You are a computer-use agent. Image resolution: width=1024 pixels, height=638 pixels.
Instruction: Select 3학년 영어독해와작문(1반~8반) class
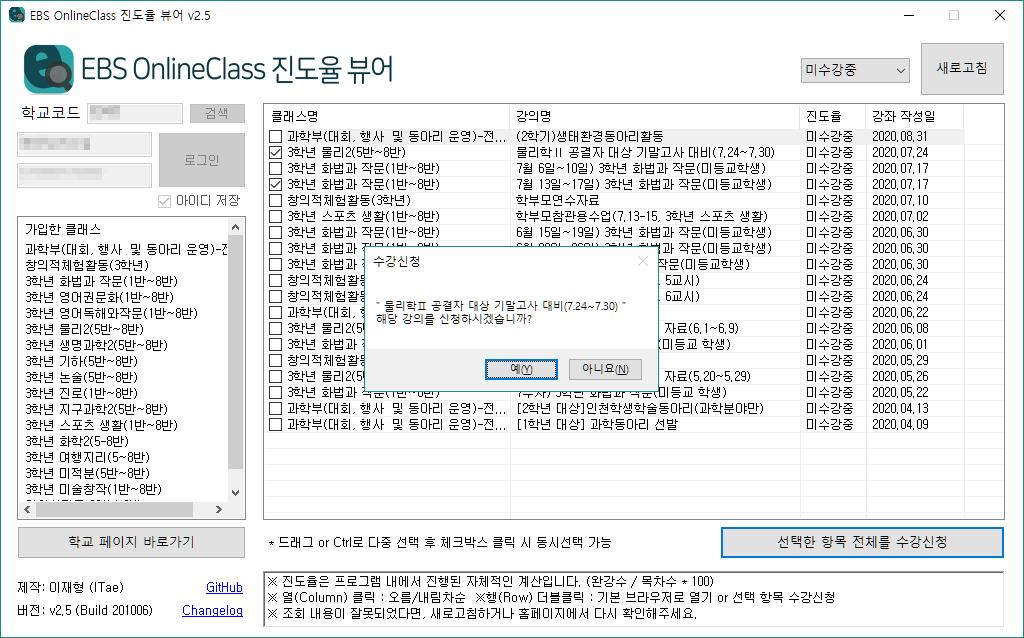pos(111,313)
